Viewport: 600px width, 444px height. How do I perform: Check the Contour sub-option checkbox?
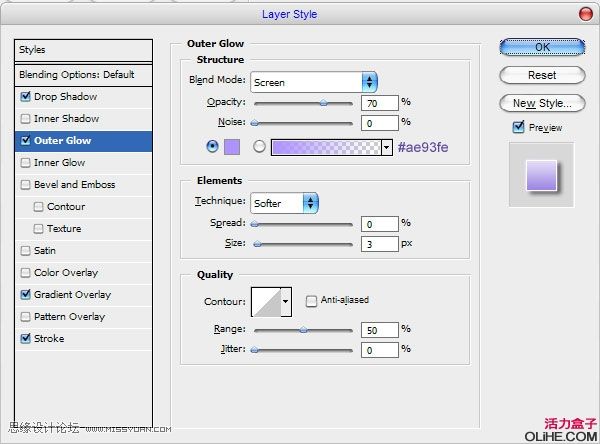point(38,207)
